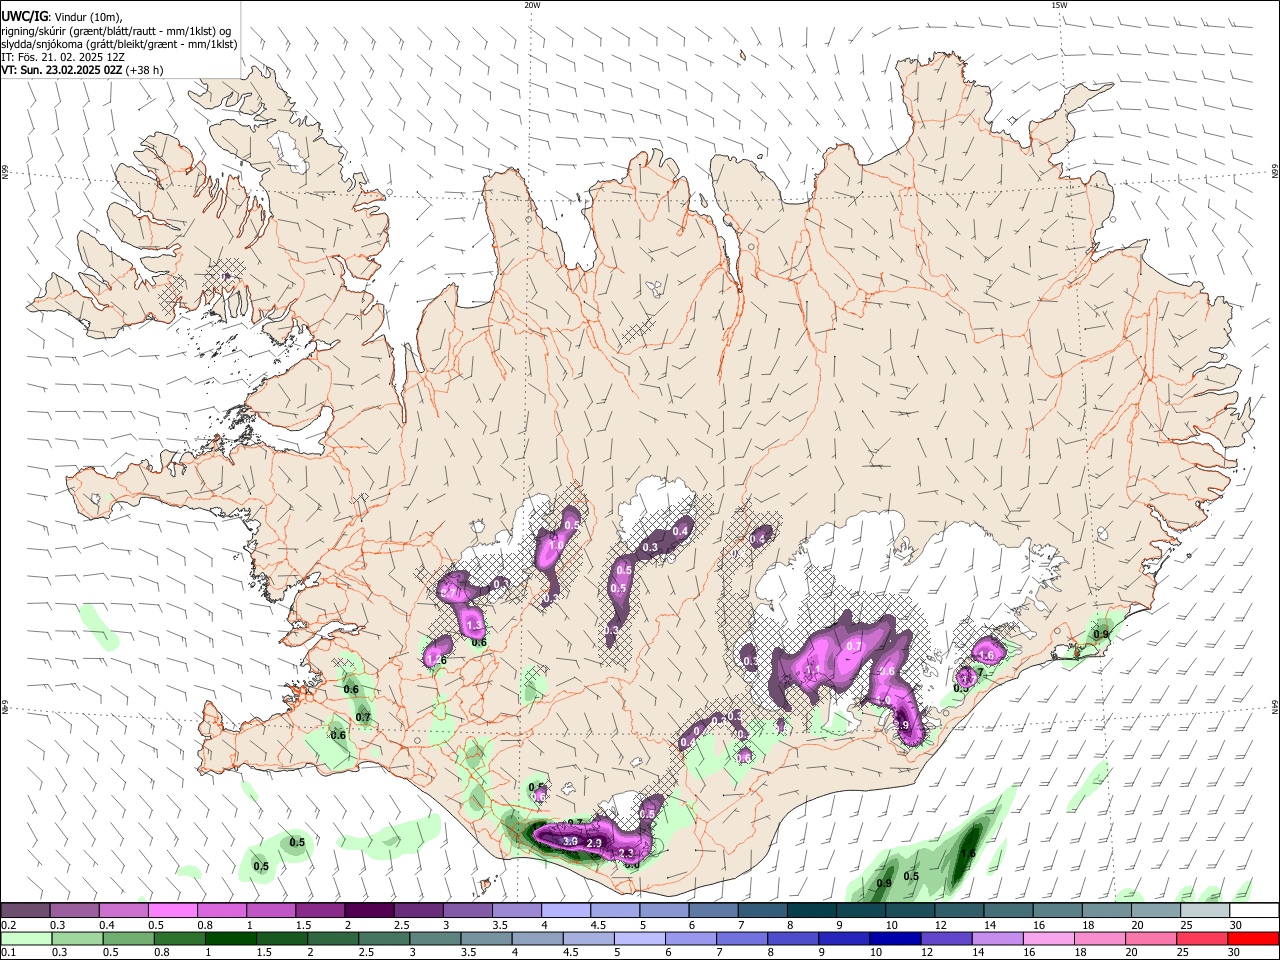Select the upper legend swatch for 8–9 mm
This screenshot has width=1280, height=960.
click(x=810, y=911)
